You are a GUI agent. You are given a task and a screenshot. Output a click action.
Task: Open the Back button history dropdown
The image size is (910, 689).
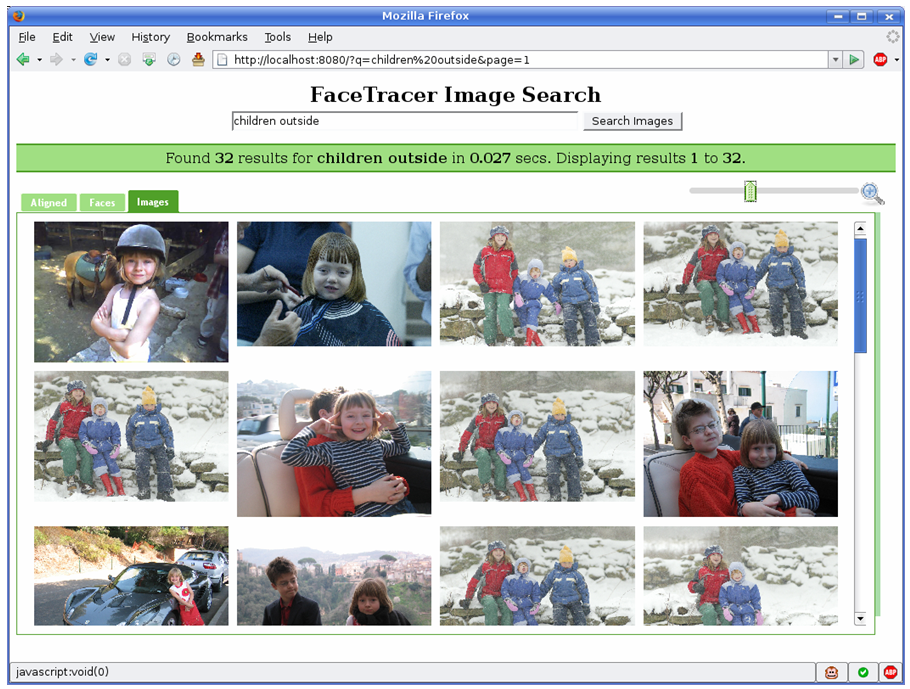[40, 60]
